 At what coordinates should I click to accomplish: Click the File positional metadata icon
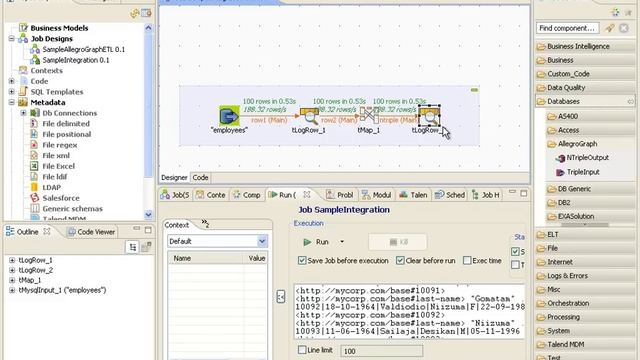[35, 134]
